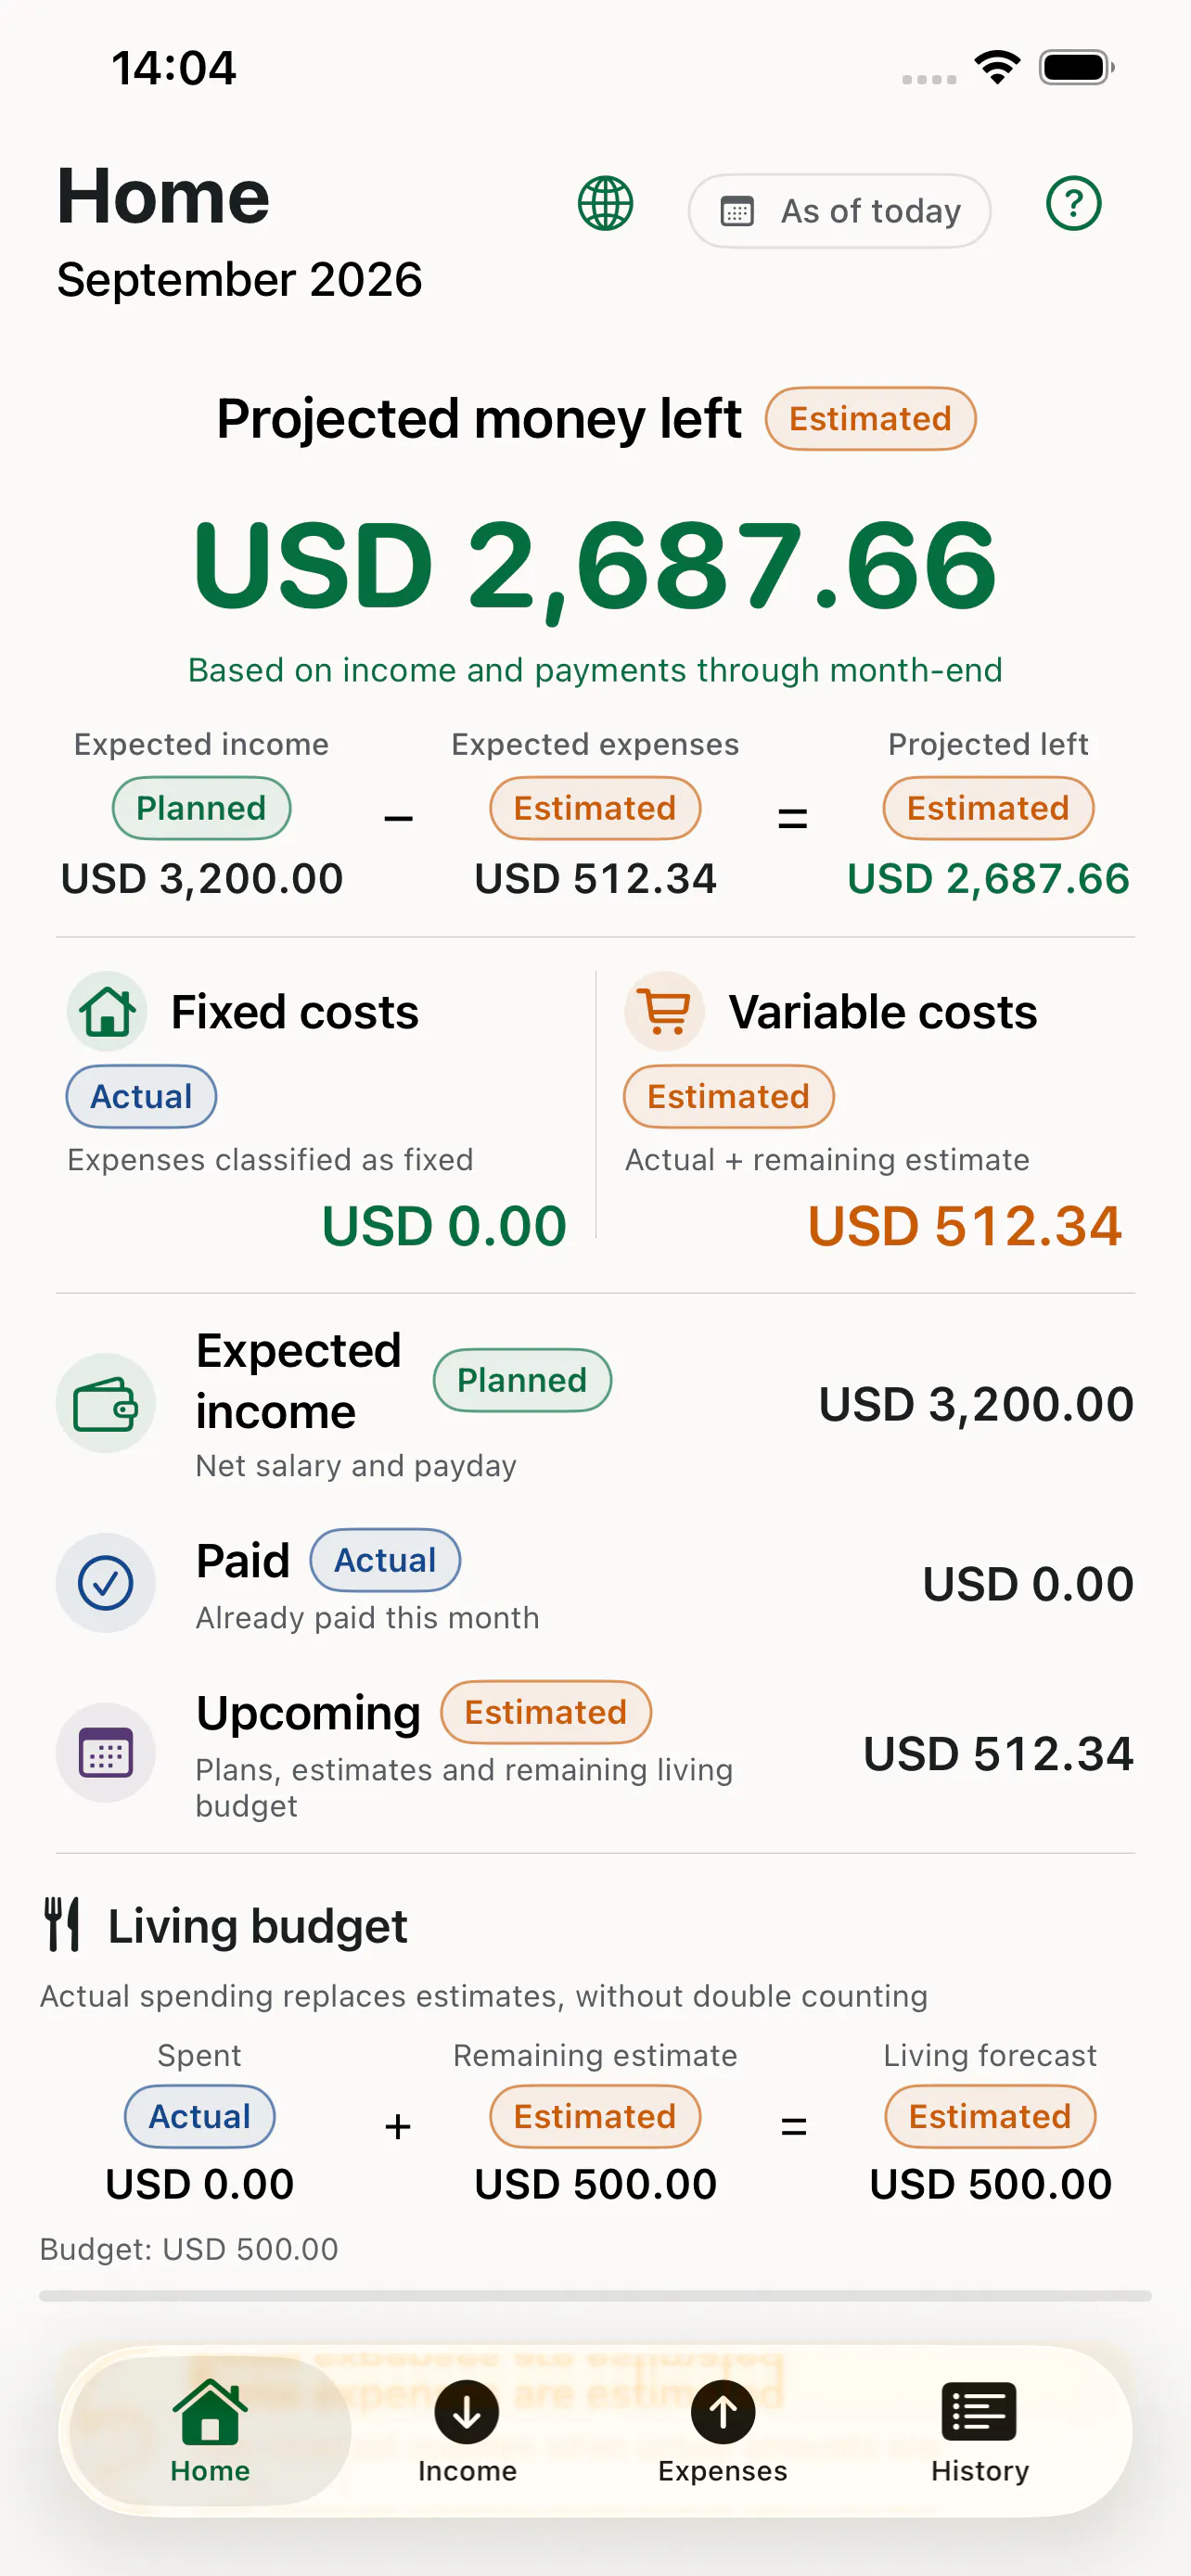Tap the globe language icon

605,204
